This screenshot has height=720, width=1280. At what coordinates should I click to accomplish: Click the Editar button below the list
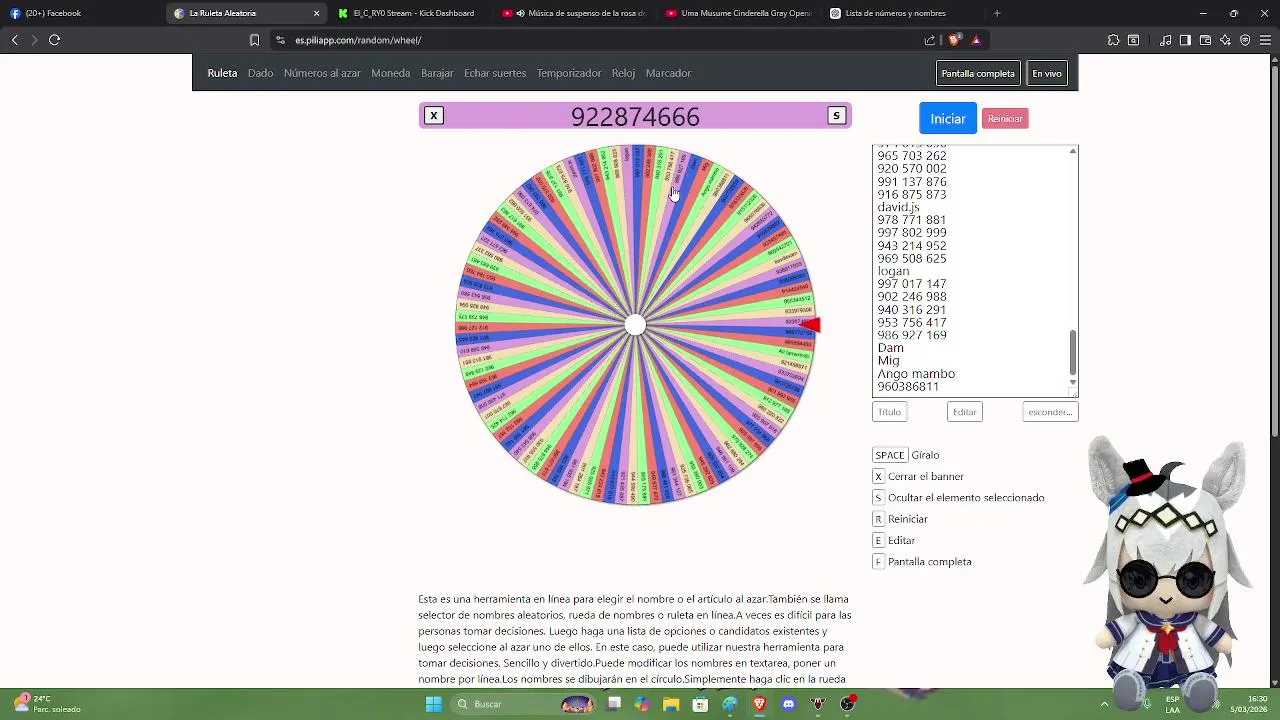964,412
